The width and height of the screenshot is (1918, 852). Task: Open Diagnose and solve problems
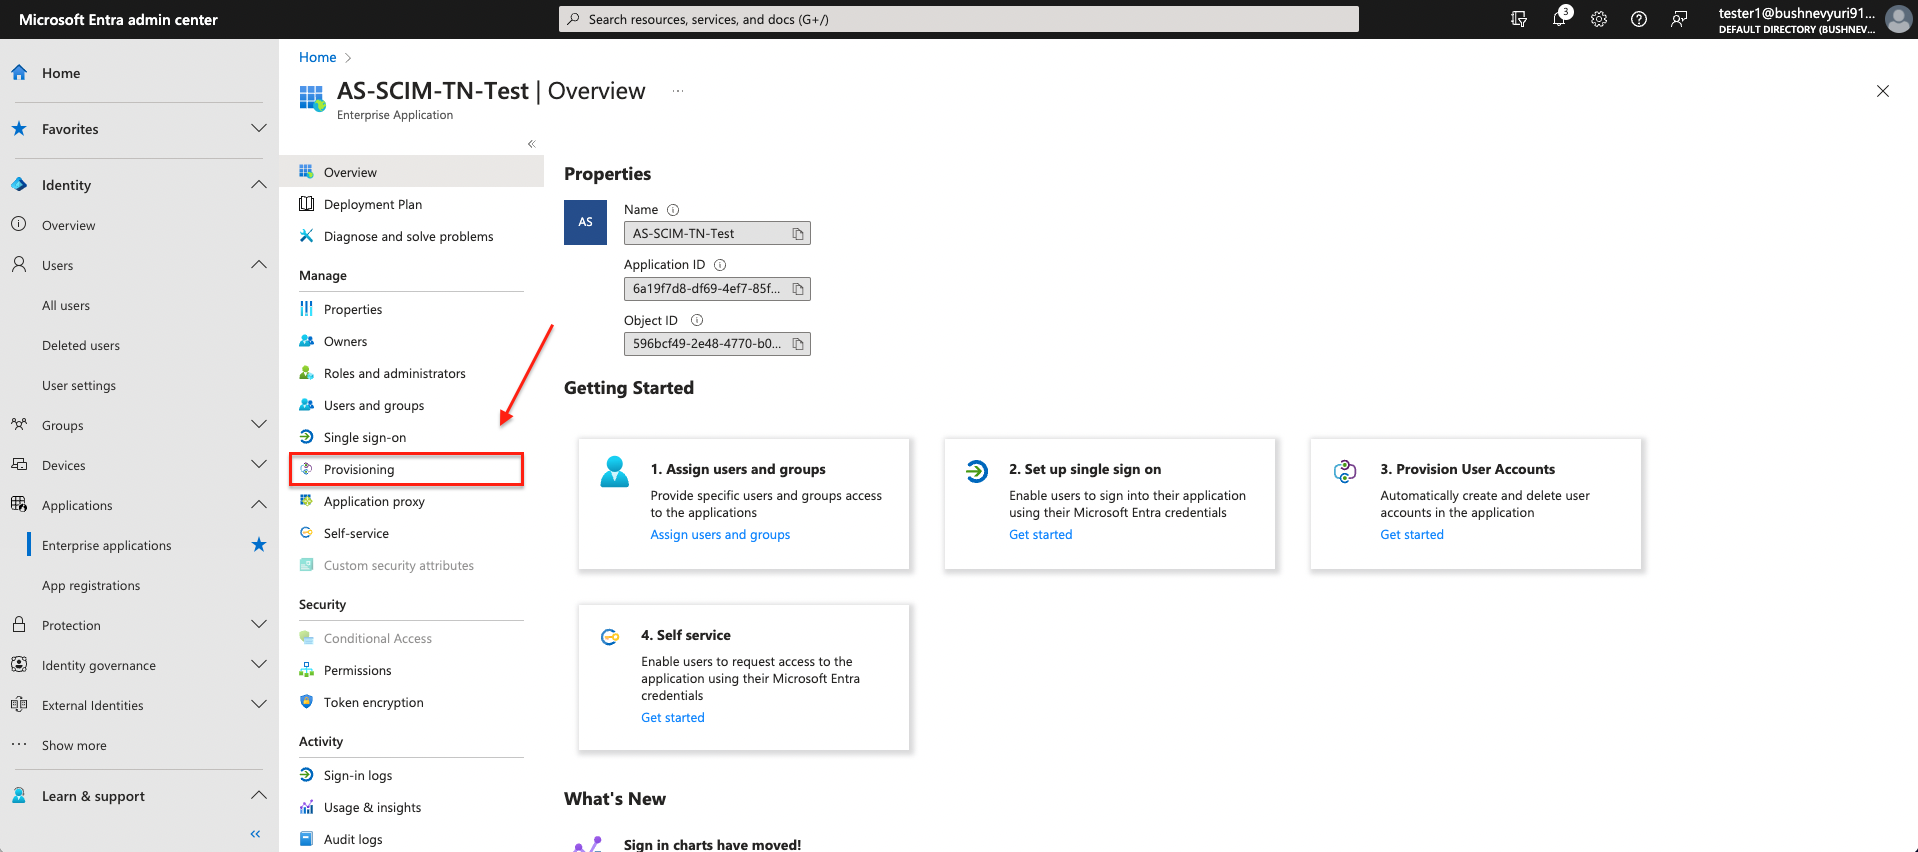pyautogui.click(x=411, y=237)
